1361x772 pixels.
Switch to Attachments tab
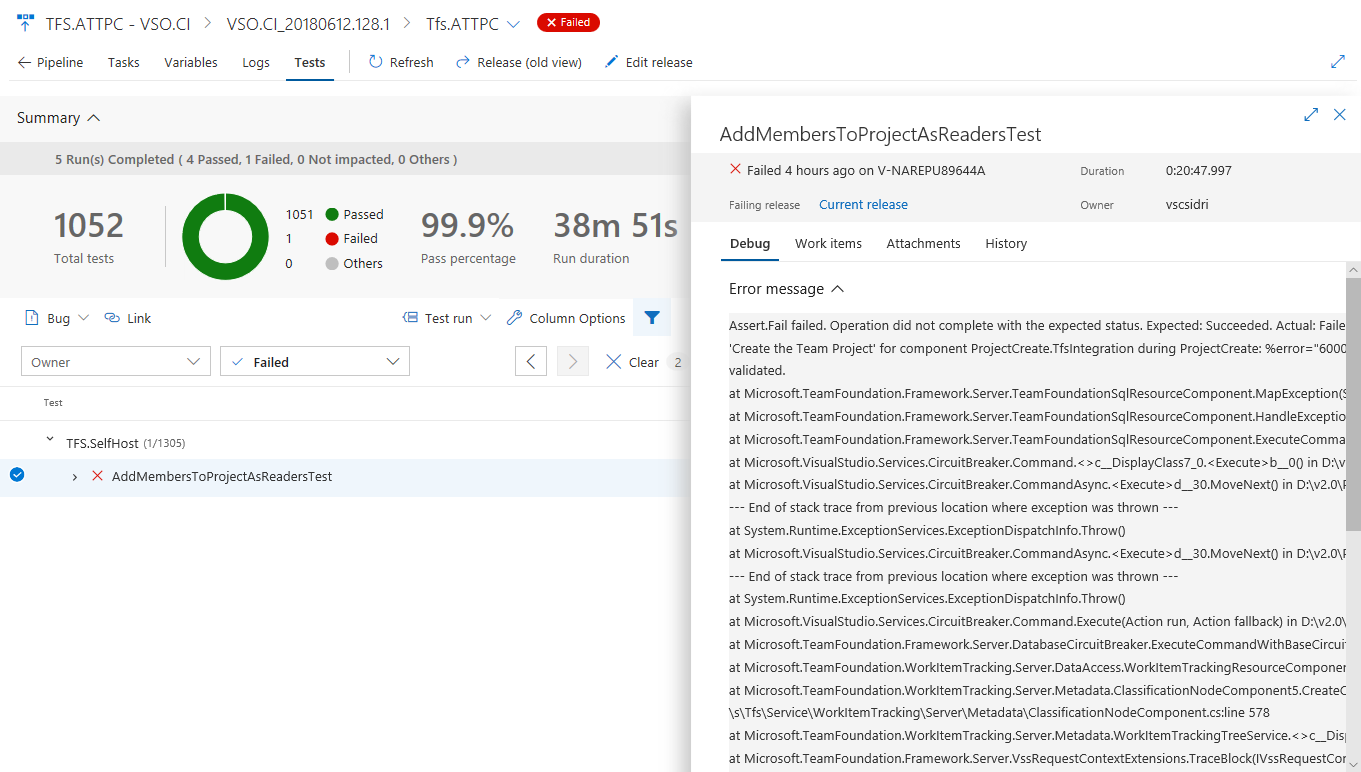(923, 243)
